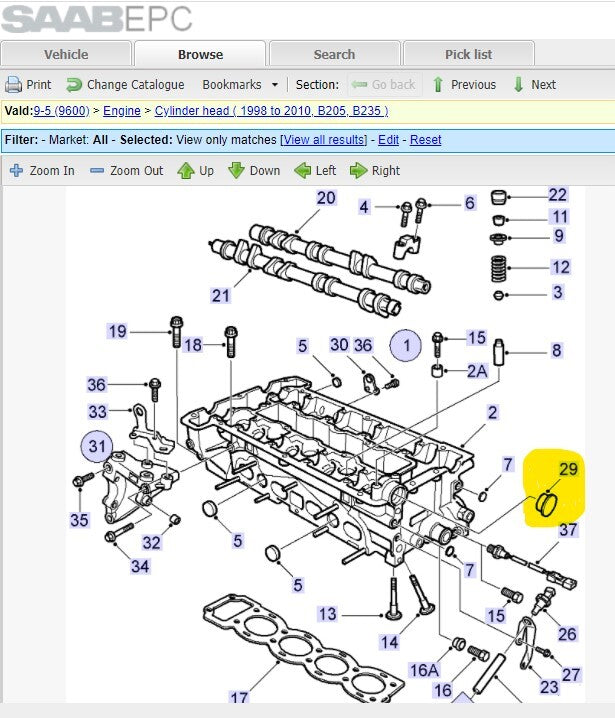
Task: Click the Print printer icon
Action: 13,85
